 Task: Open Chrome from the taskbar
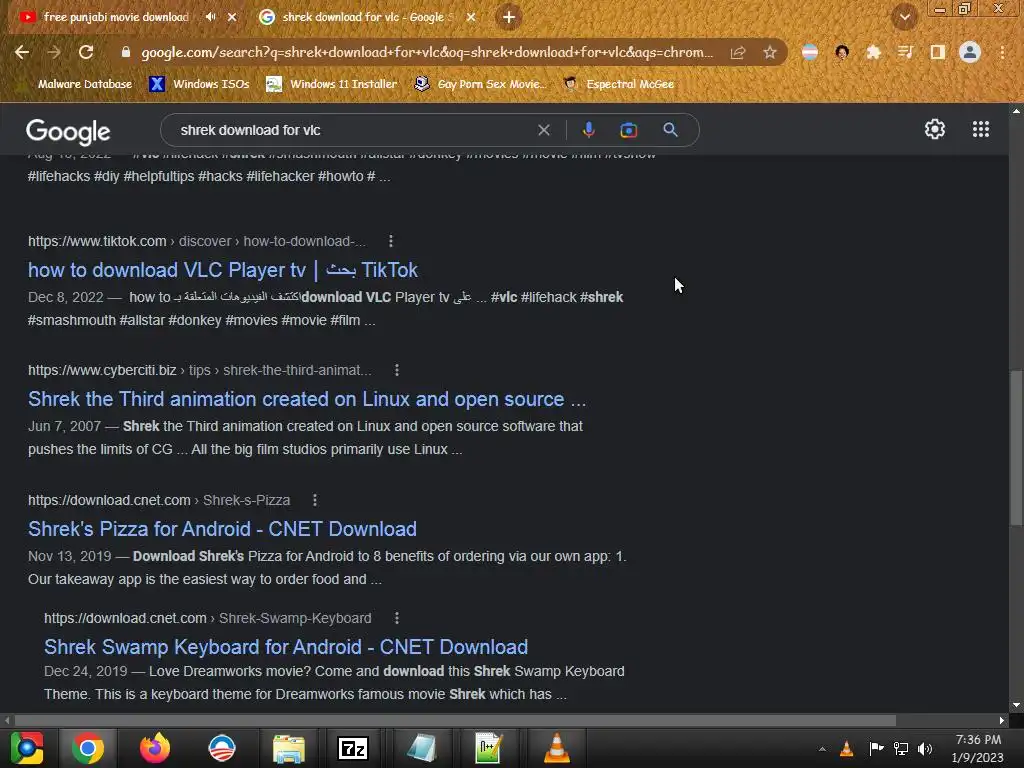point(87,748)
